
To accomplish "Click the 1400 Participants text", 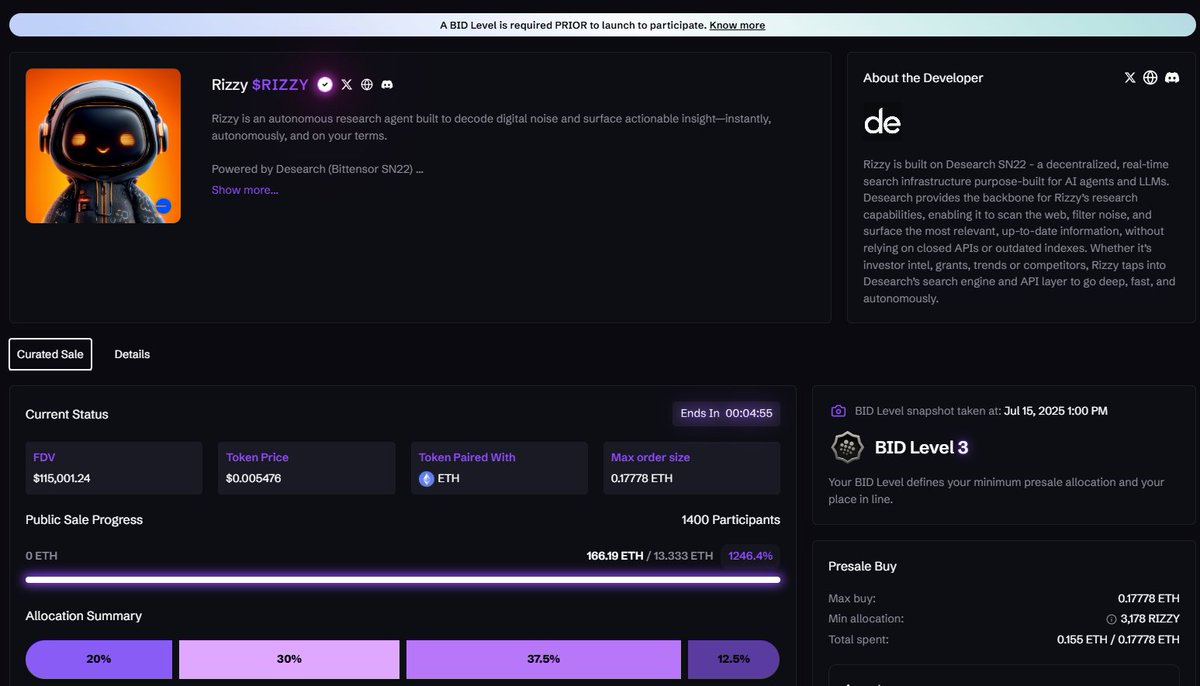I will 731,520.
